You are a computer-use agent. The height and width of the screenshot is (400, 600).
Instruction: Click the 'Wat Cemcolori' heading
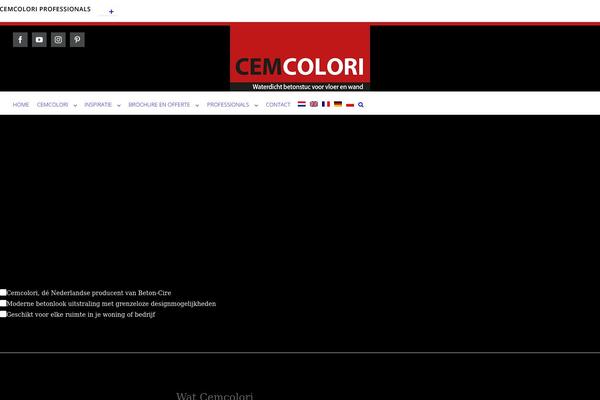tap(215, 396)
